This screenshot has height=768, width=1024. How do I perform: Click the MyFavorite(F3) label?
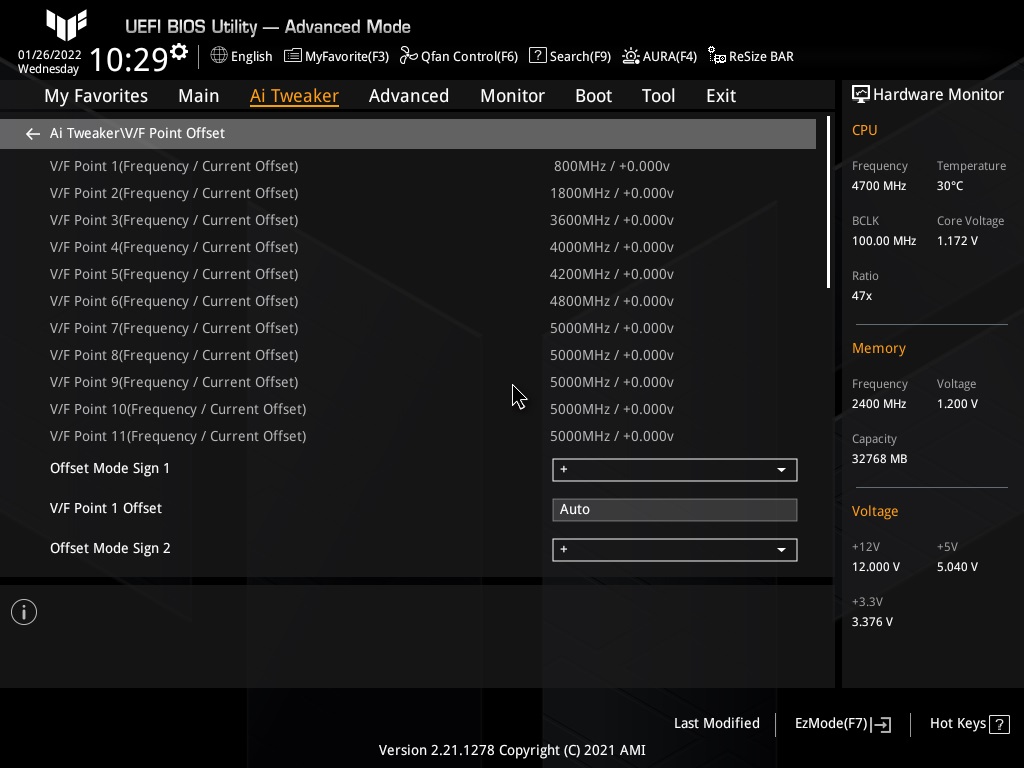click(x=347, y=56)
